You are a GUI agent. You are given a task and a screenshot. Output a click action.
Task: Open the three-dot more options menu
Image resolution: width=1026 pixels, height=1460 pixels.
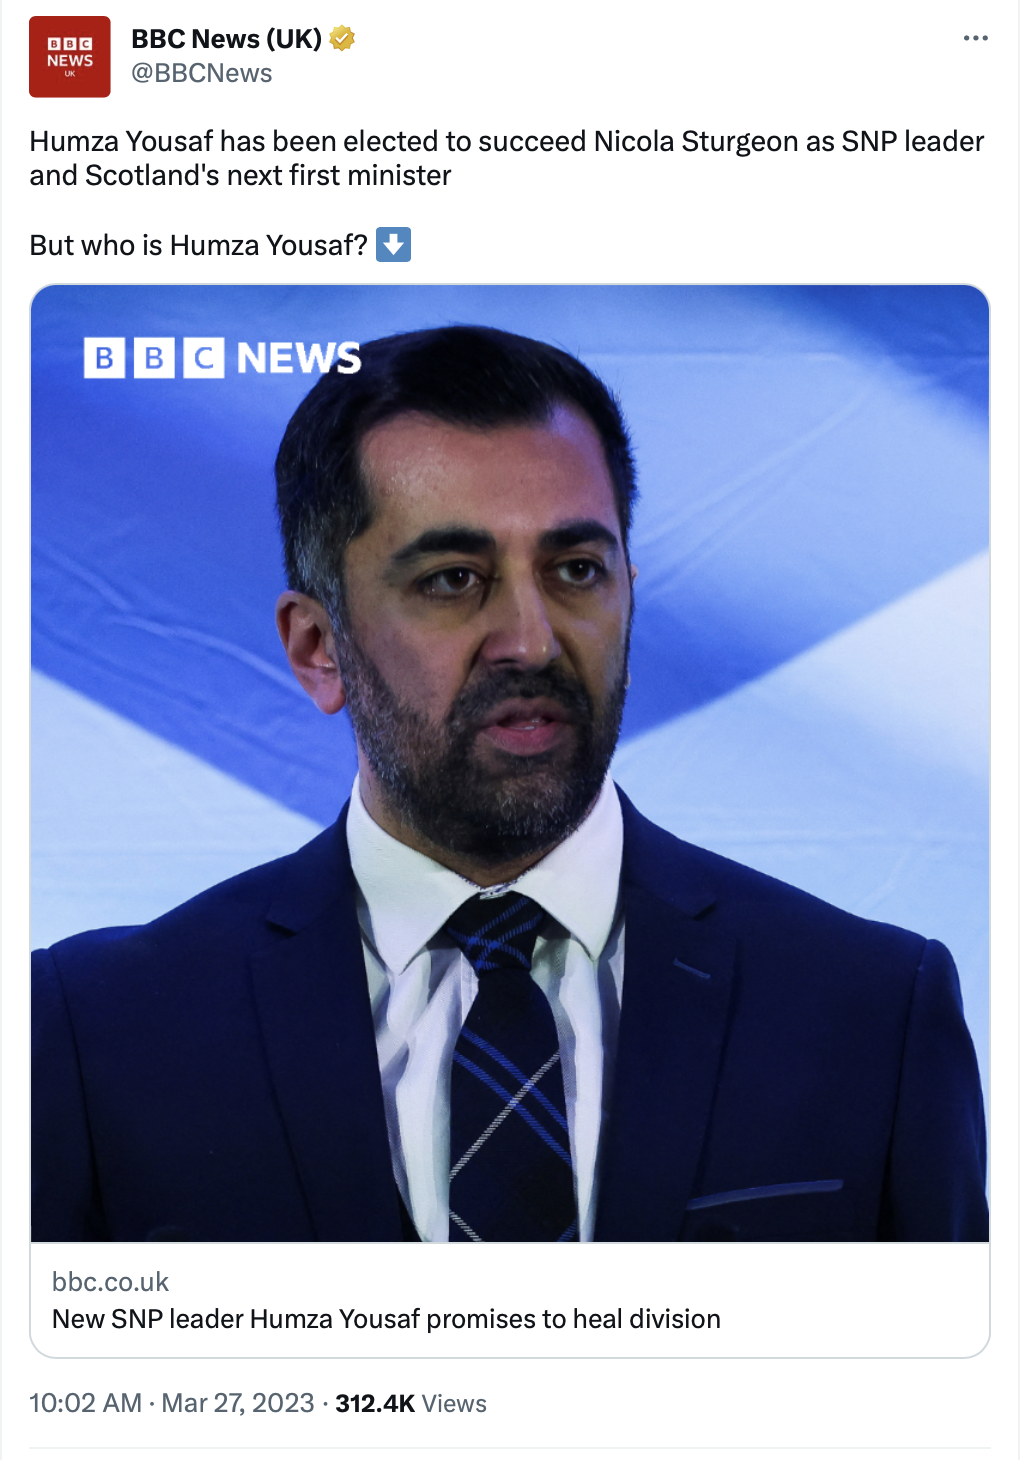[975, 38]
